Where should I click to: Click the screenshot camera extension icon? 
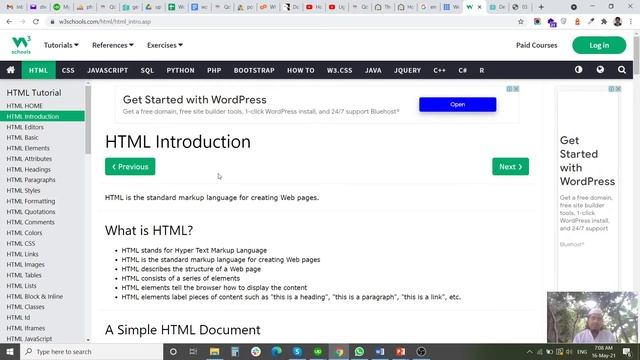click(537, 22)
